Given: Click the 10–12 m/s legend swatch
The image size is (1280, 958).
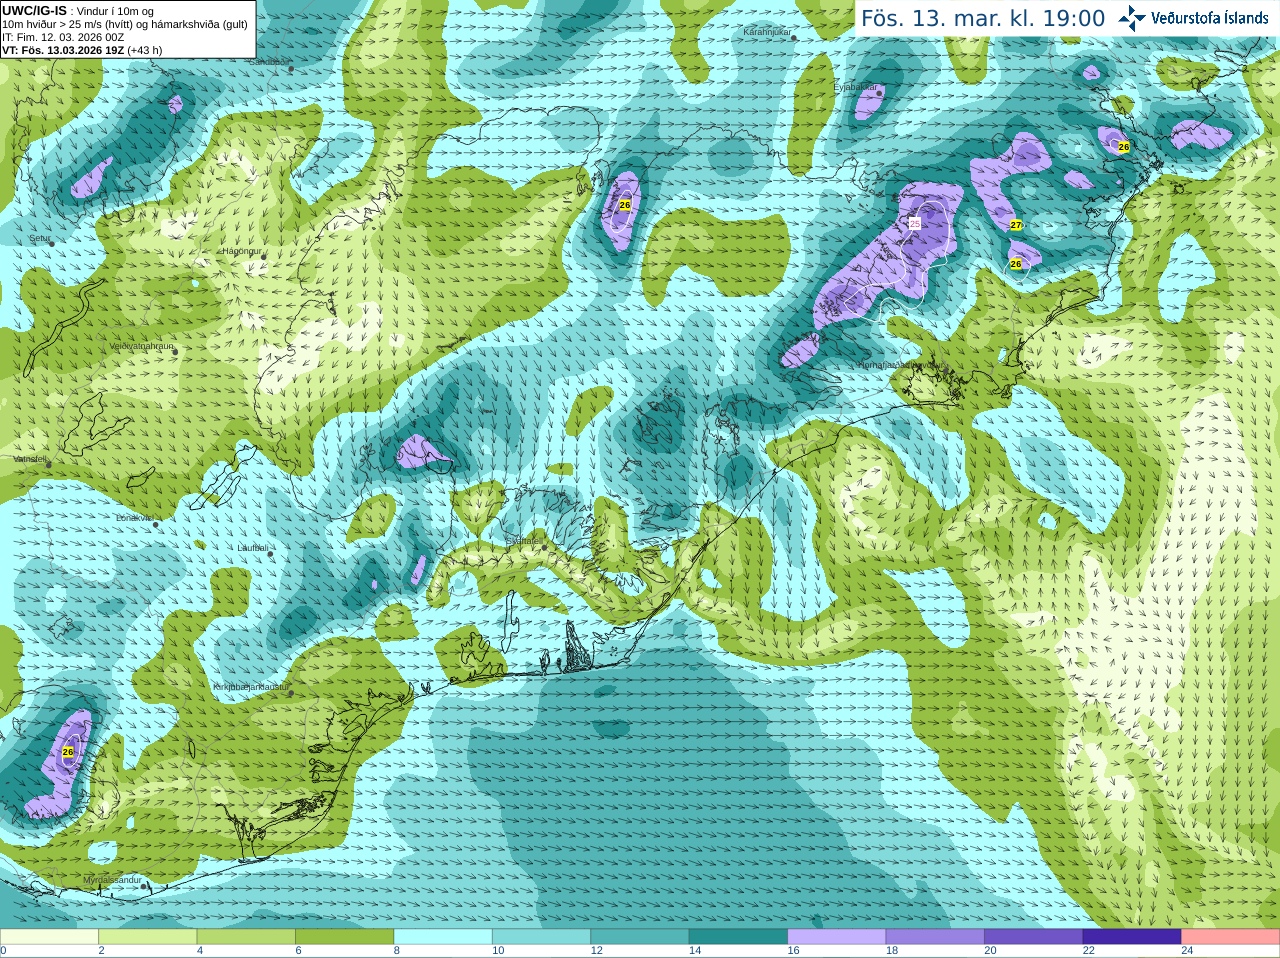Looking at the screenshot, I should (x=541, y=937).
